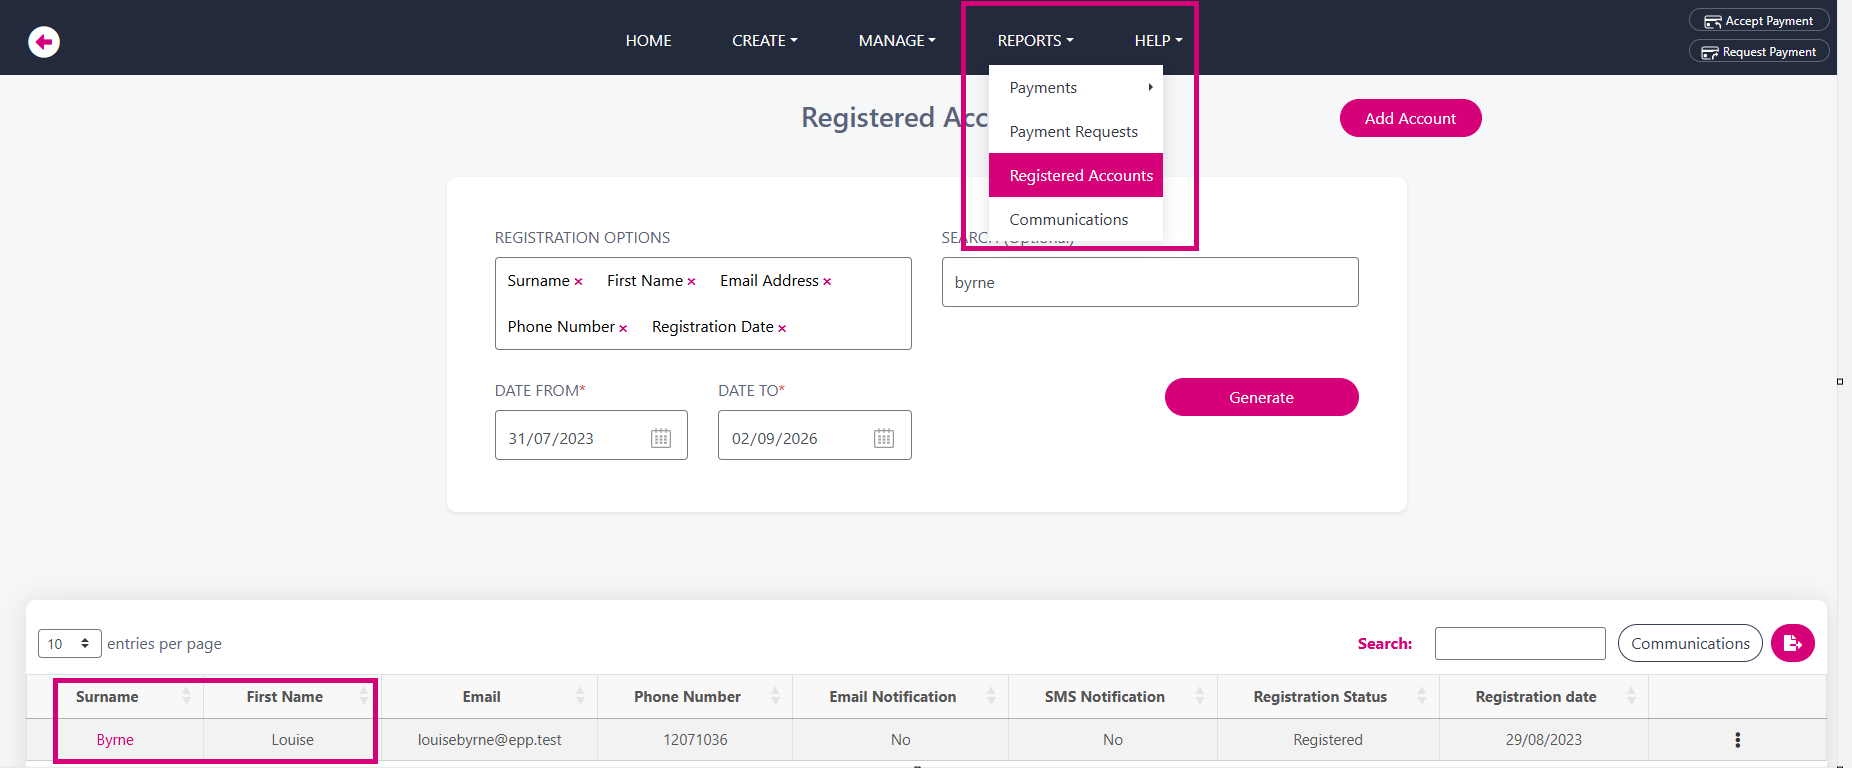Open the DATE FROM calendar picker
Image resolution: width=1852 pixels, height=768 pixels.
point(661,438)
